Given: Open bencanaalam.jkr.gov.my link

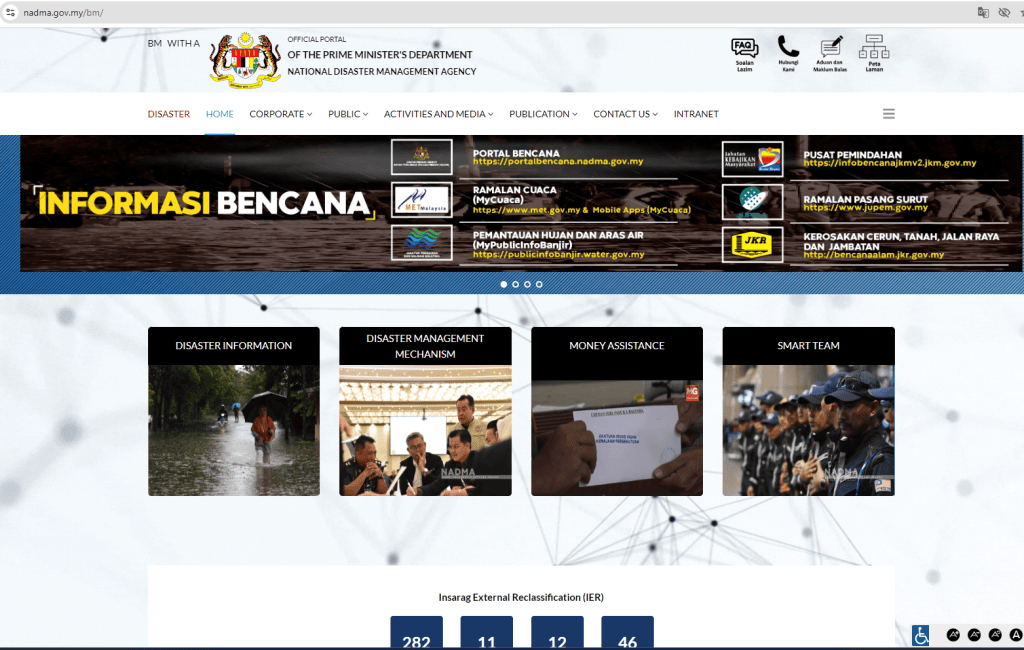Looking at the screenshot, I should click(874, 255).
